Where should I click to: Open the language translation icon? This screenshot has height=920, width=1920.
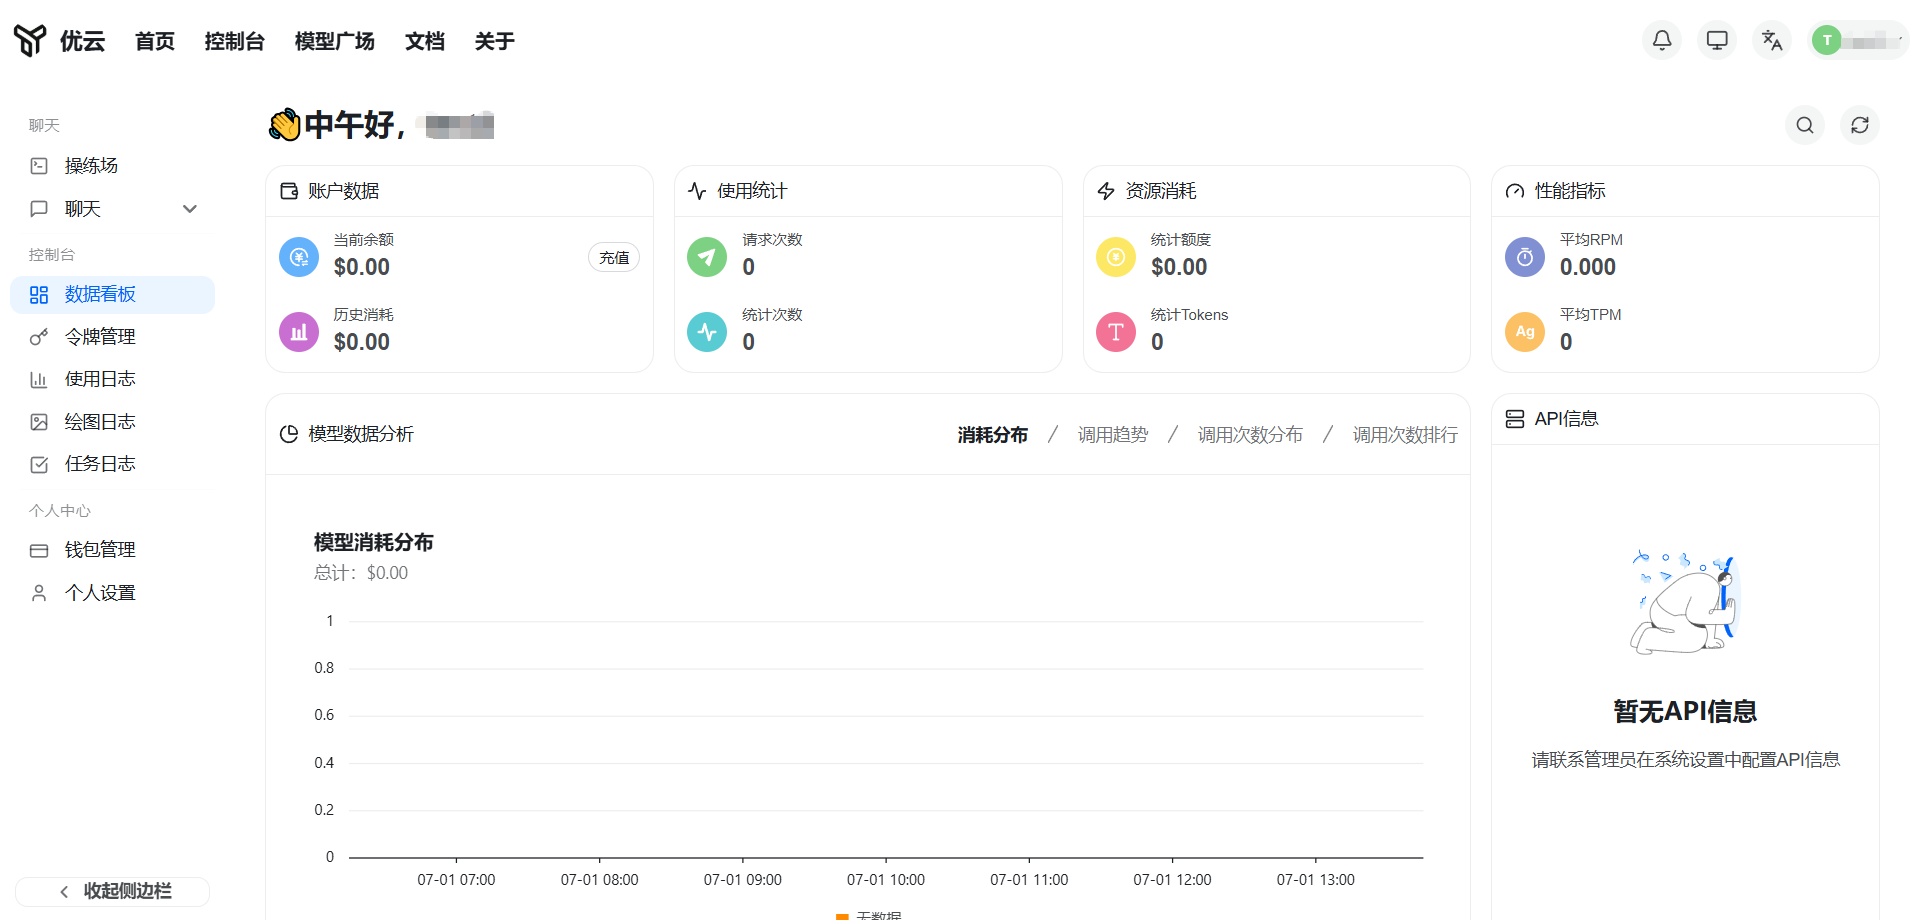tap(1772, 40)
